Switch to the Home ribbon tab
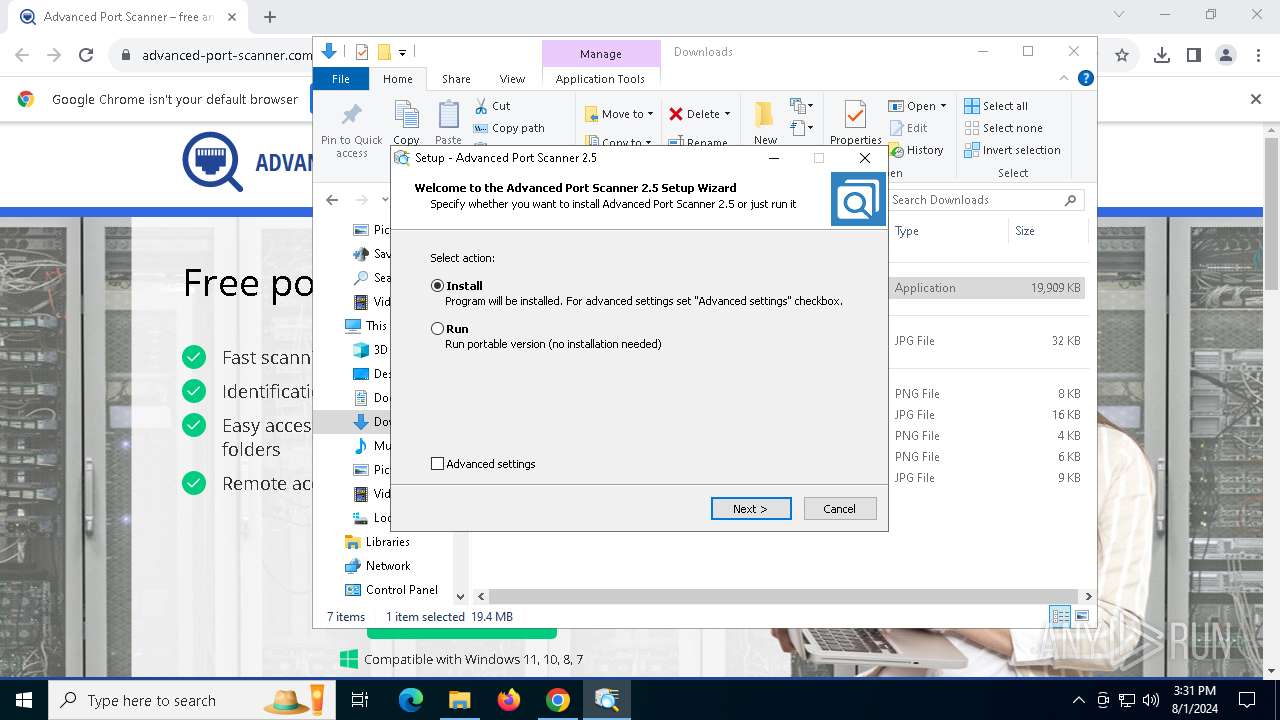Screen dimensions: 1280x720 [x=397, y=79]
